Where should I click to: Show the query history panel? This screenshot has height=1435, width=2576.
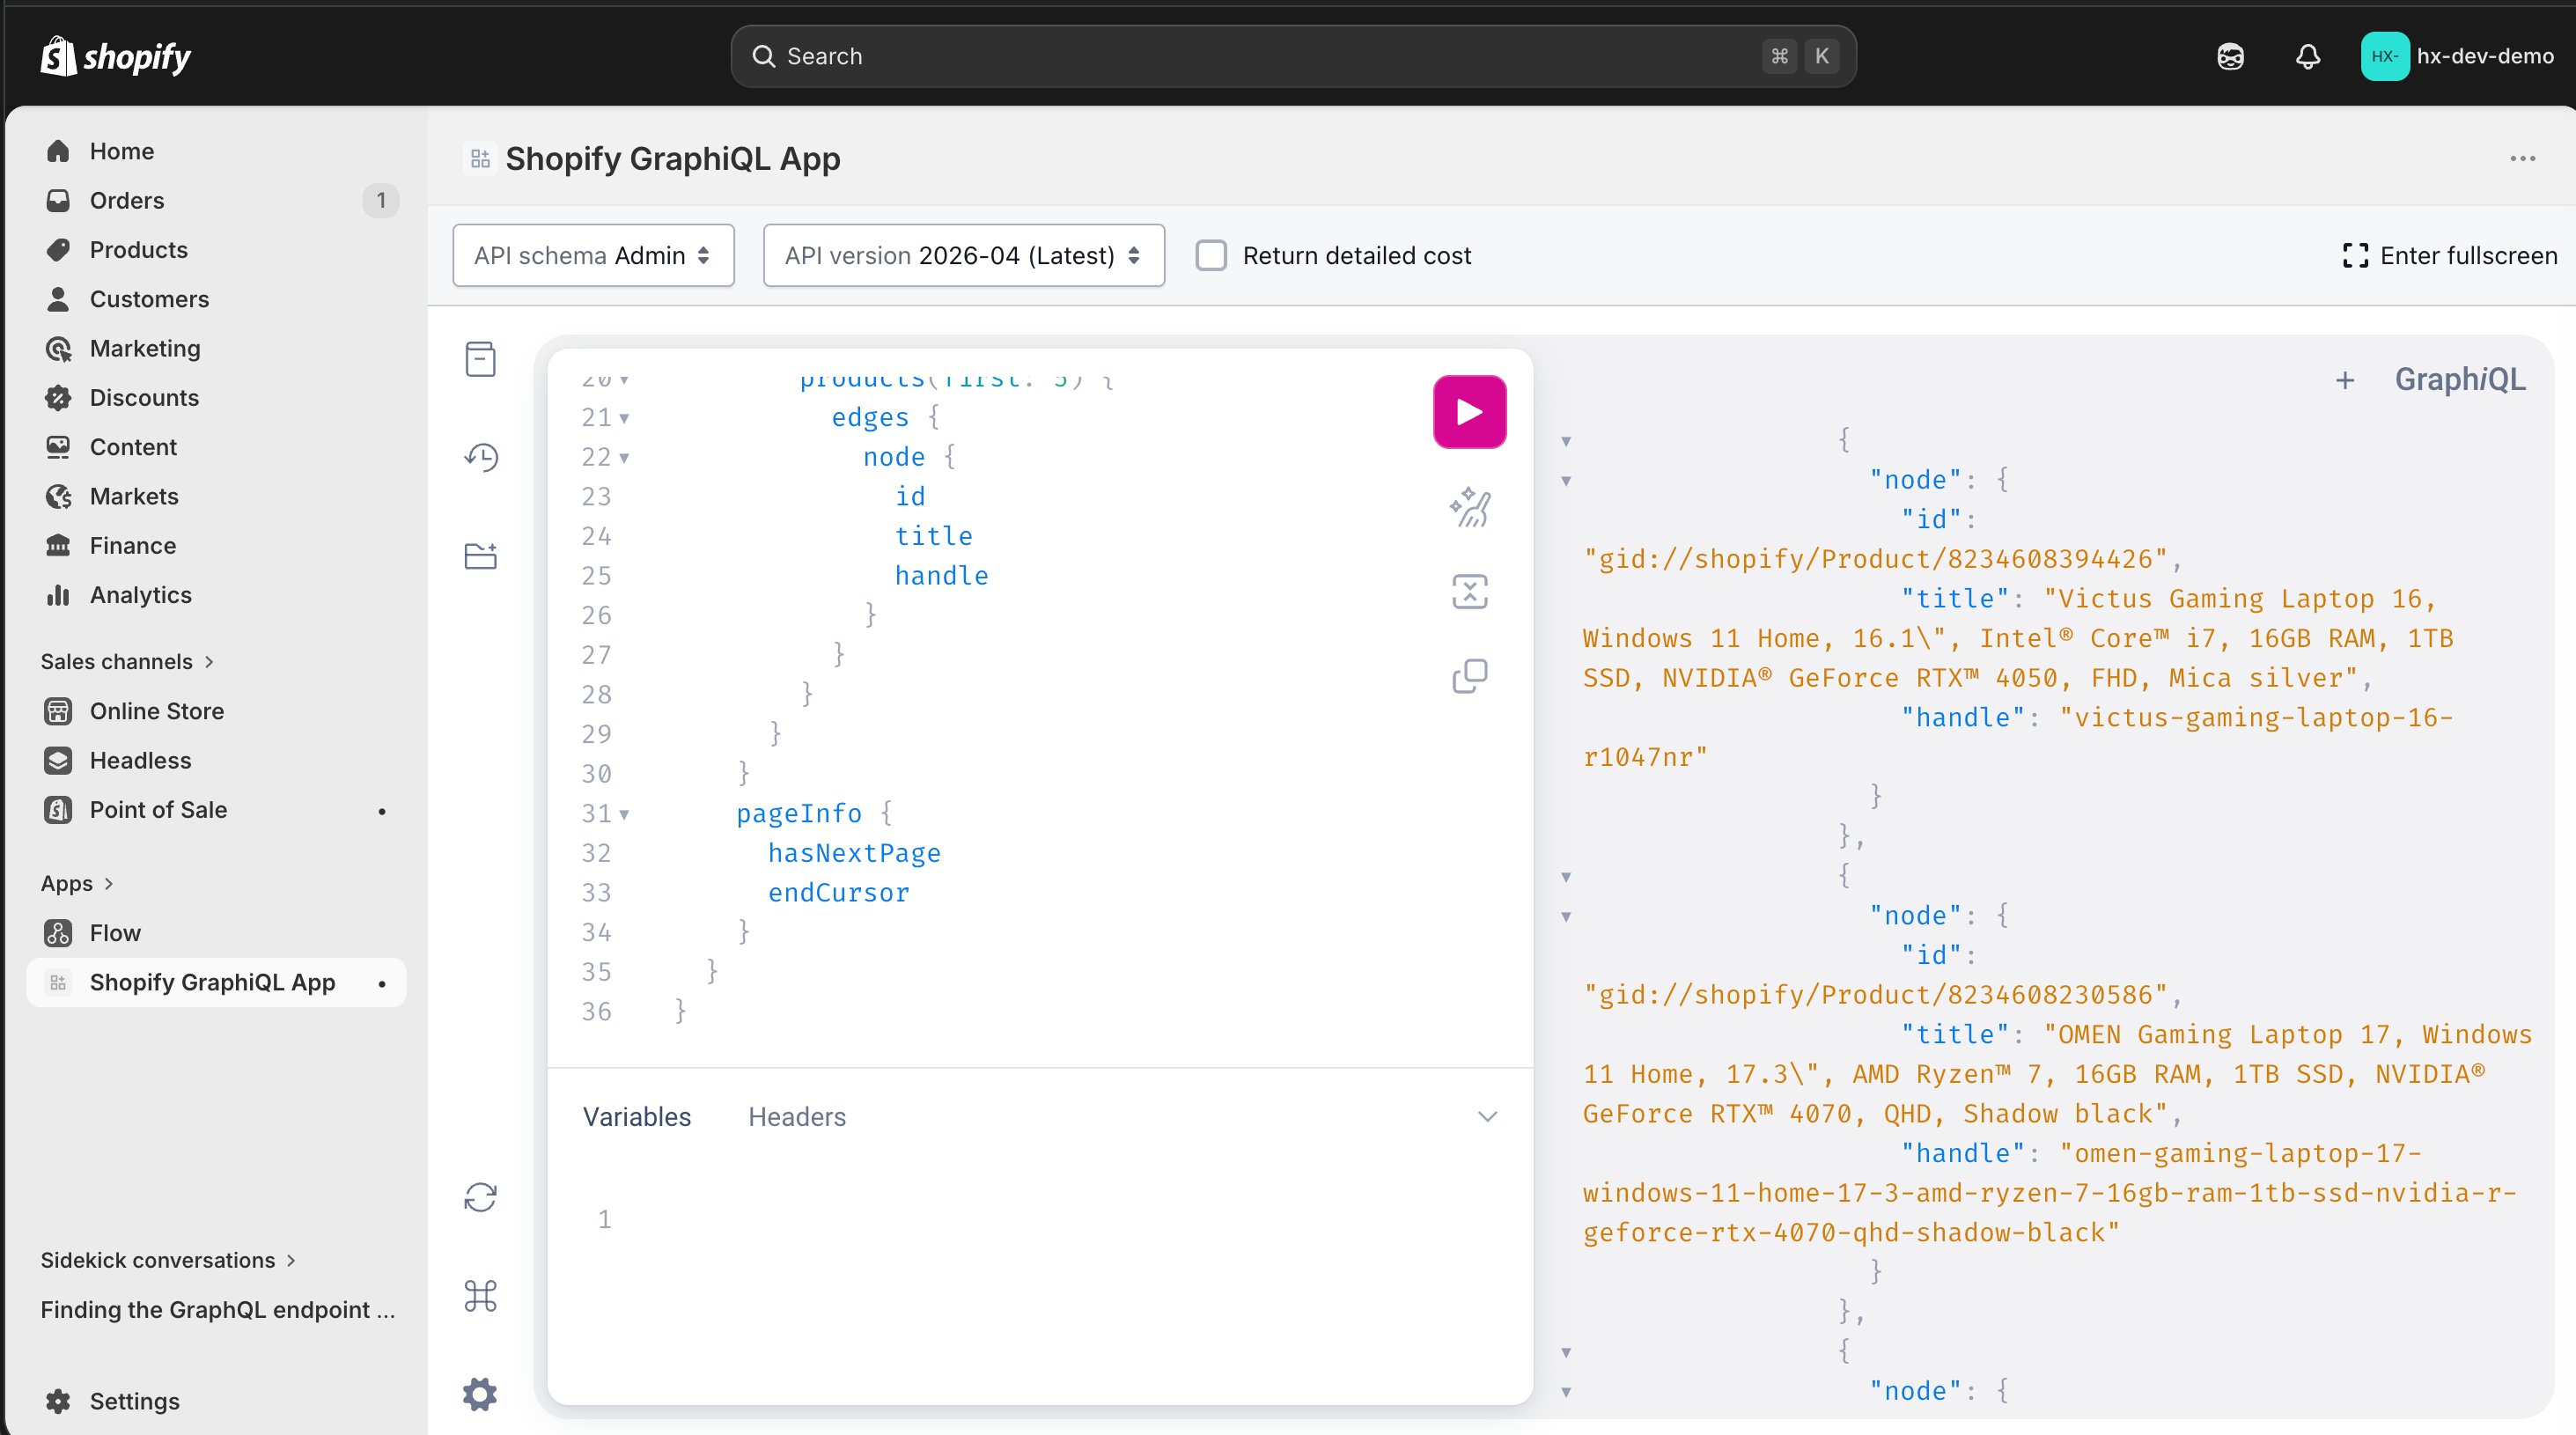[480, 457]
